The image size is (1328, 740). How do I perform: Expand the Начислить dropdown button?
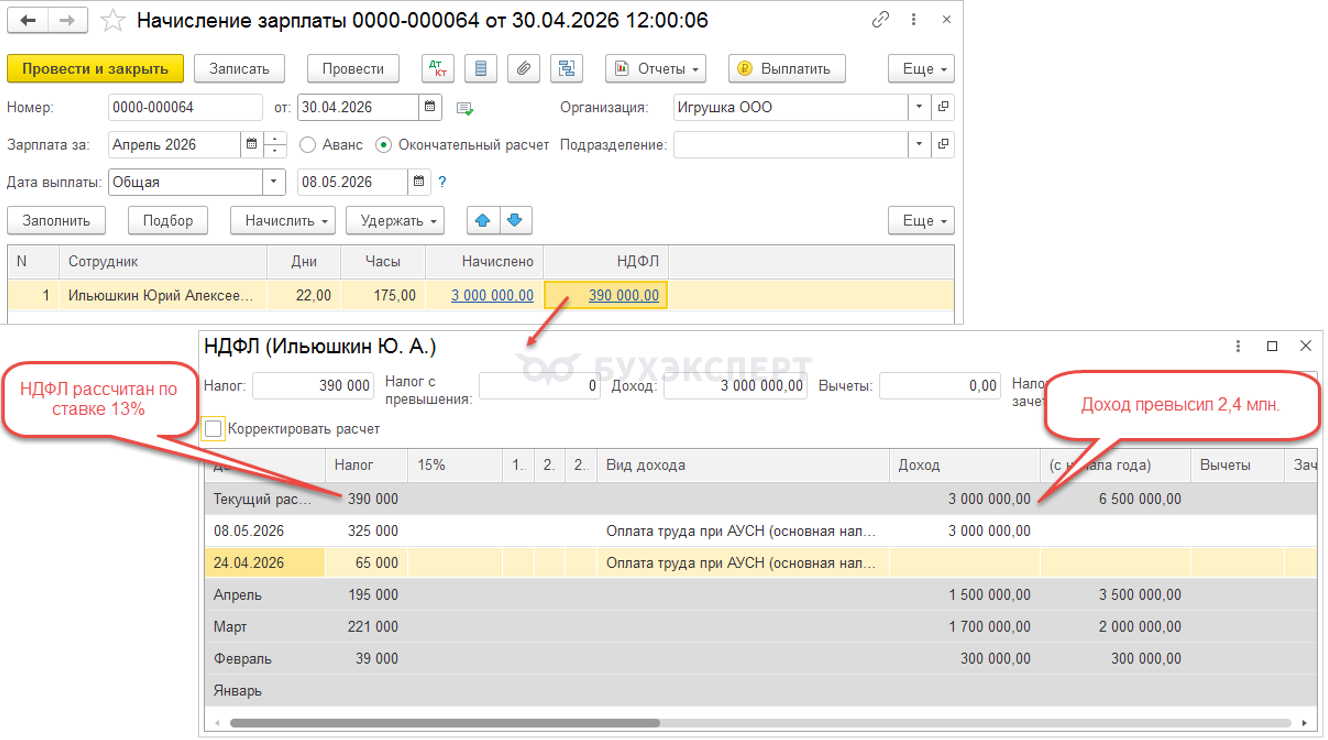tap(285, 220)
